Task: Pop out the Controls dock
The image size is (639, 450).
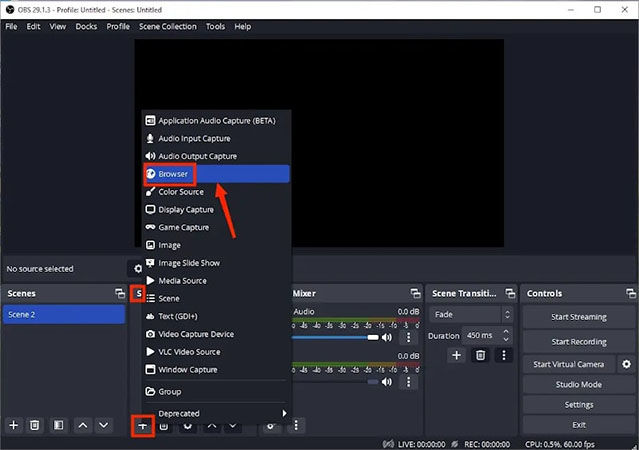Action: click(631, 293)
